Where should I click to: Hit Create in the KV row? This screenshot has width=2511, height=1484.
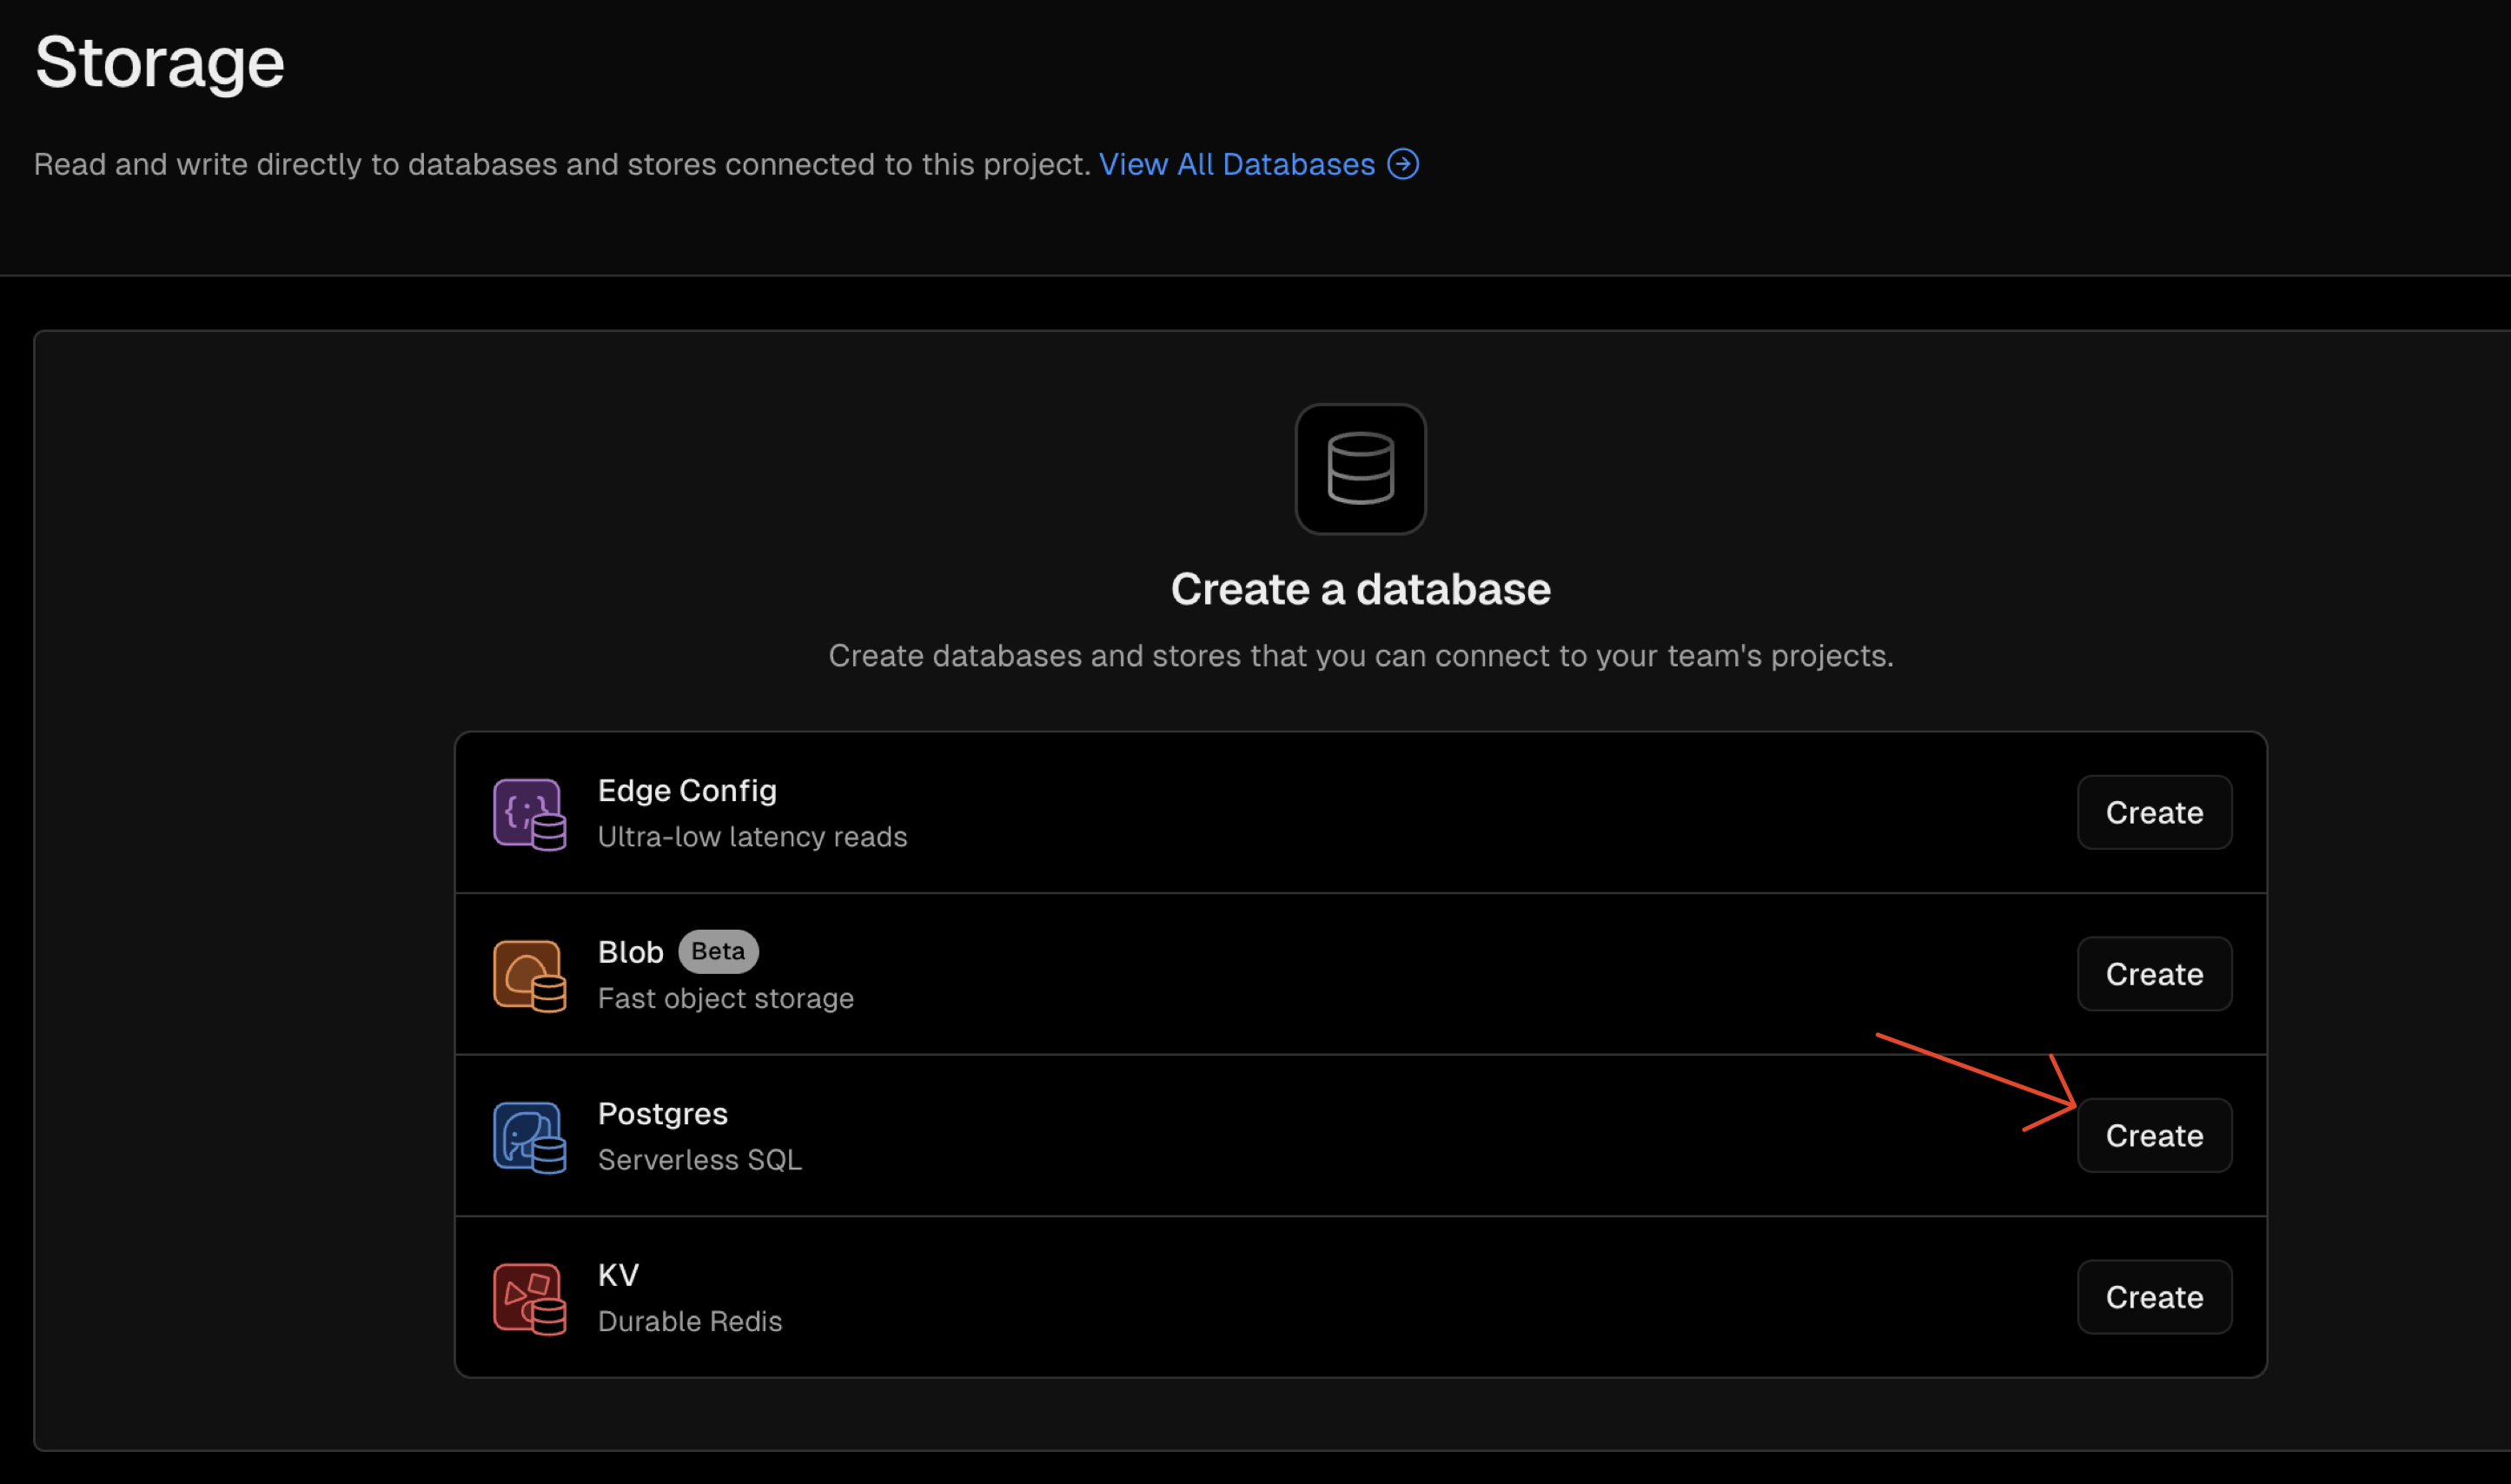click(2154, 1297)
